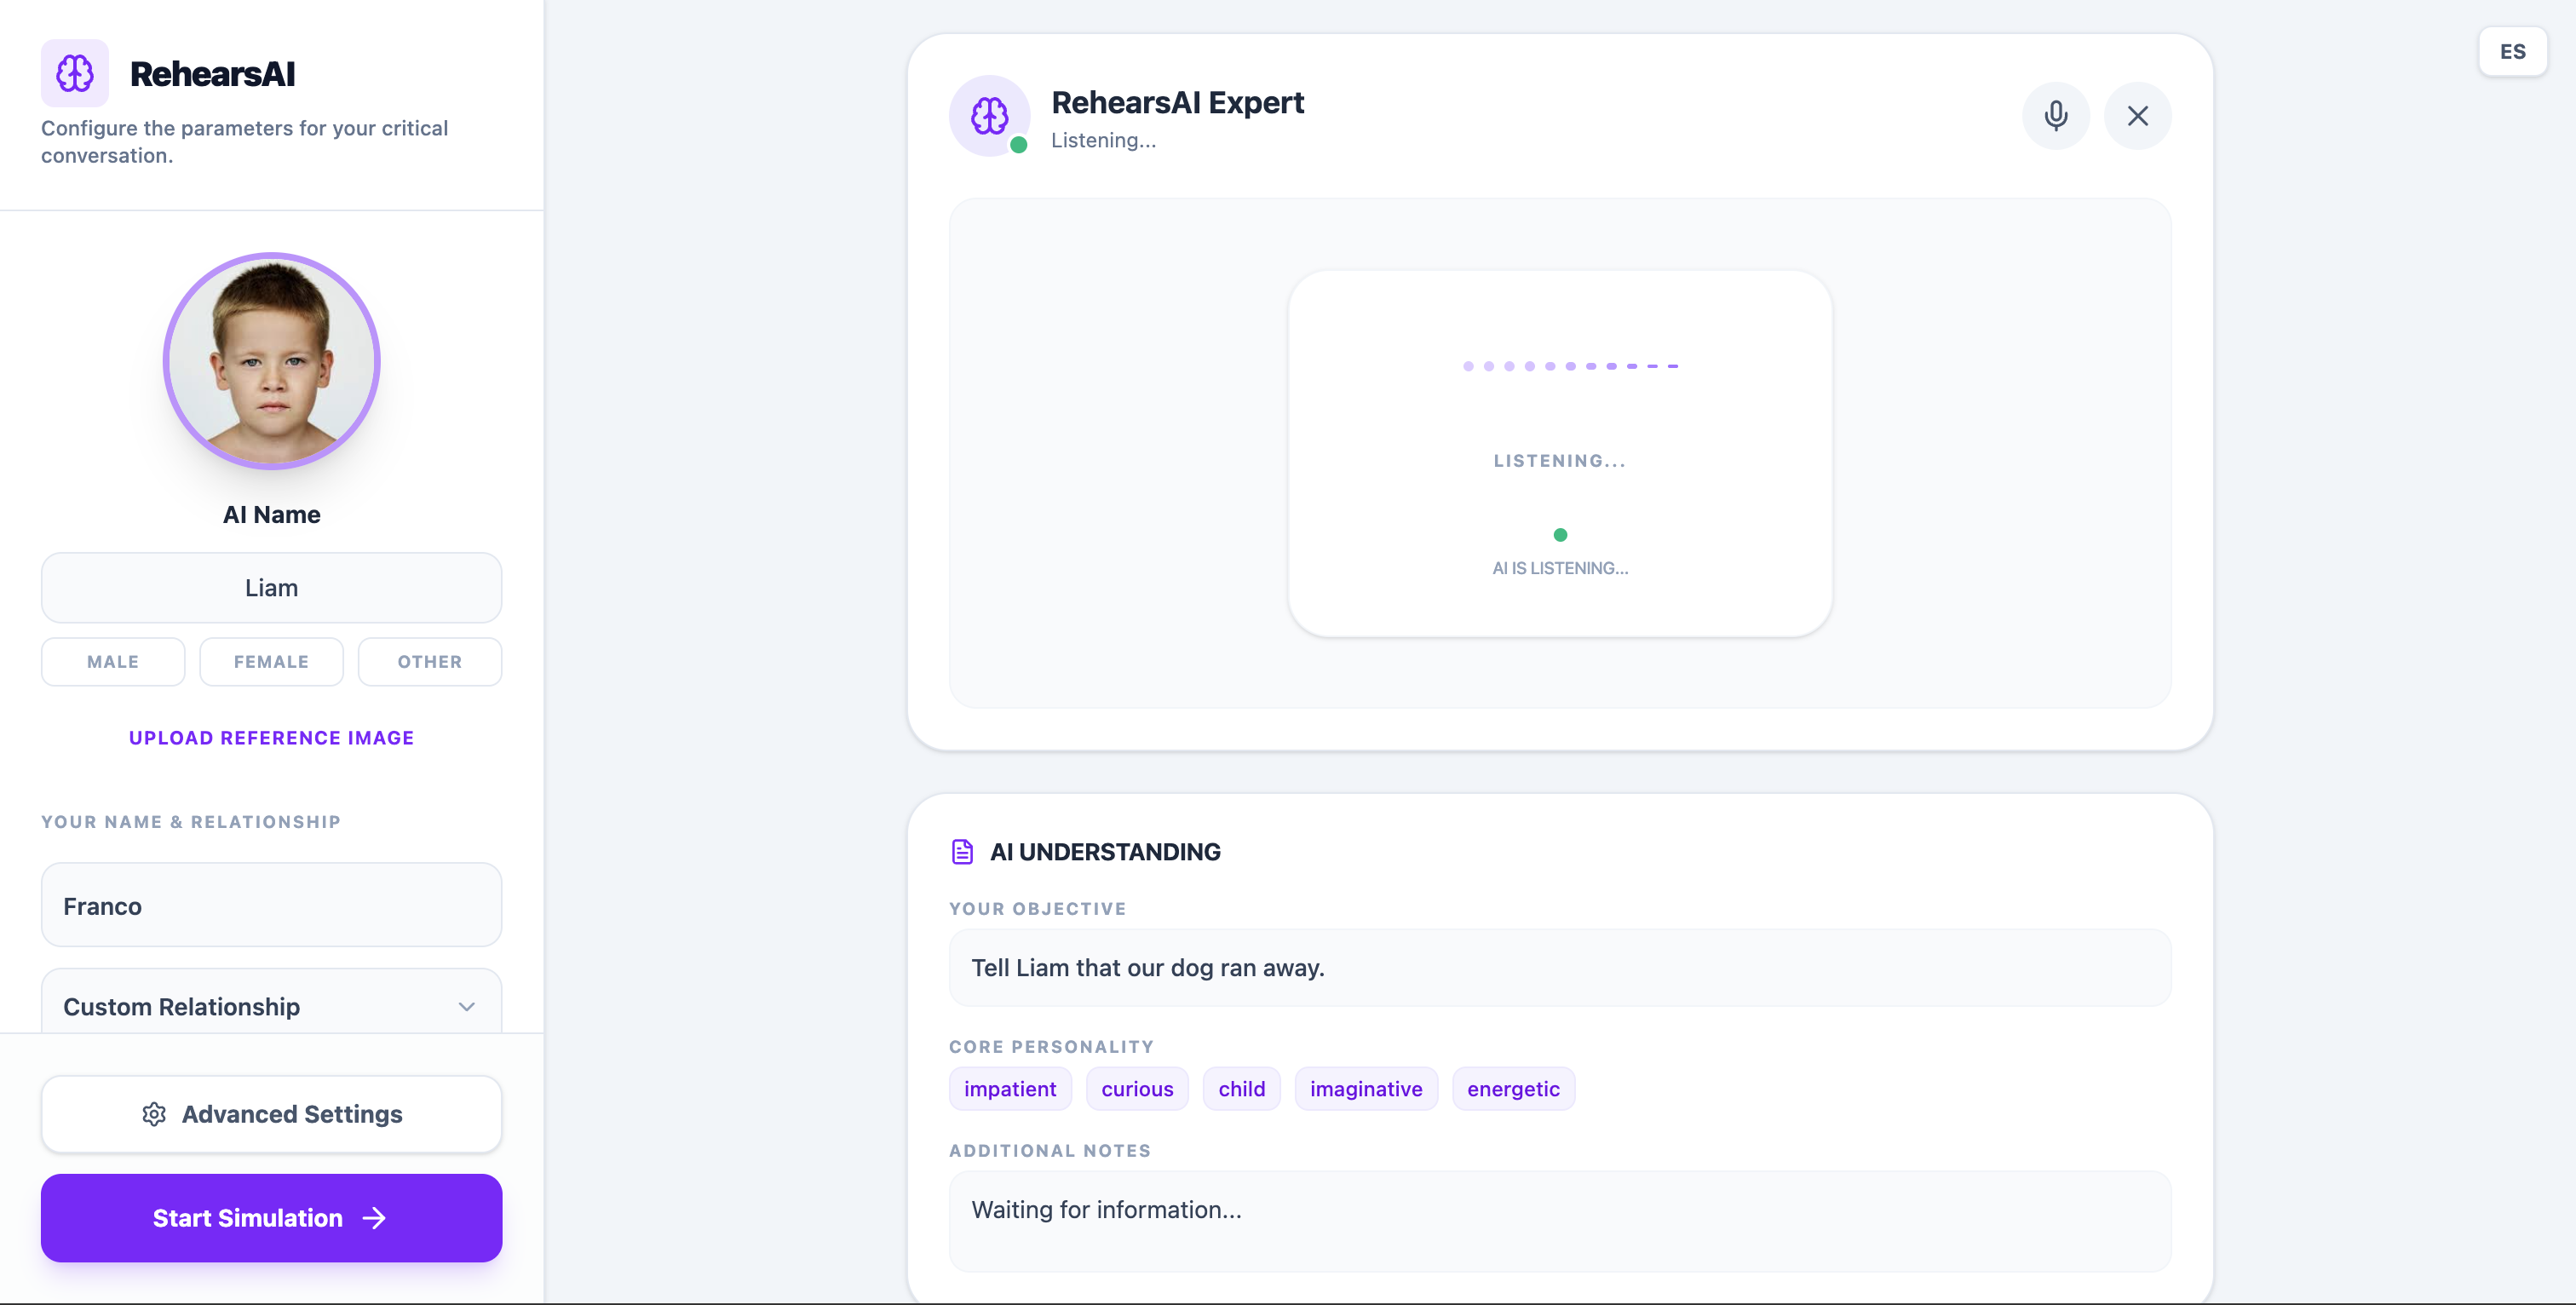Click the Custom Relationship chevron arrow

(466, 1006)
